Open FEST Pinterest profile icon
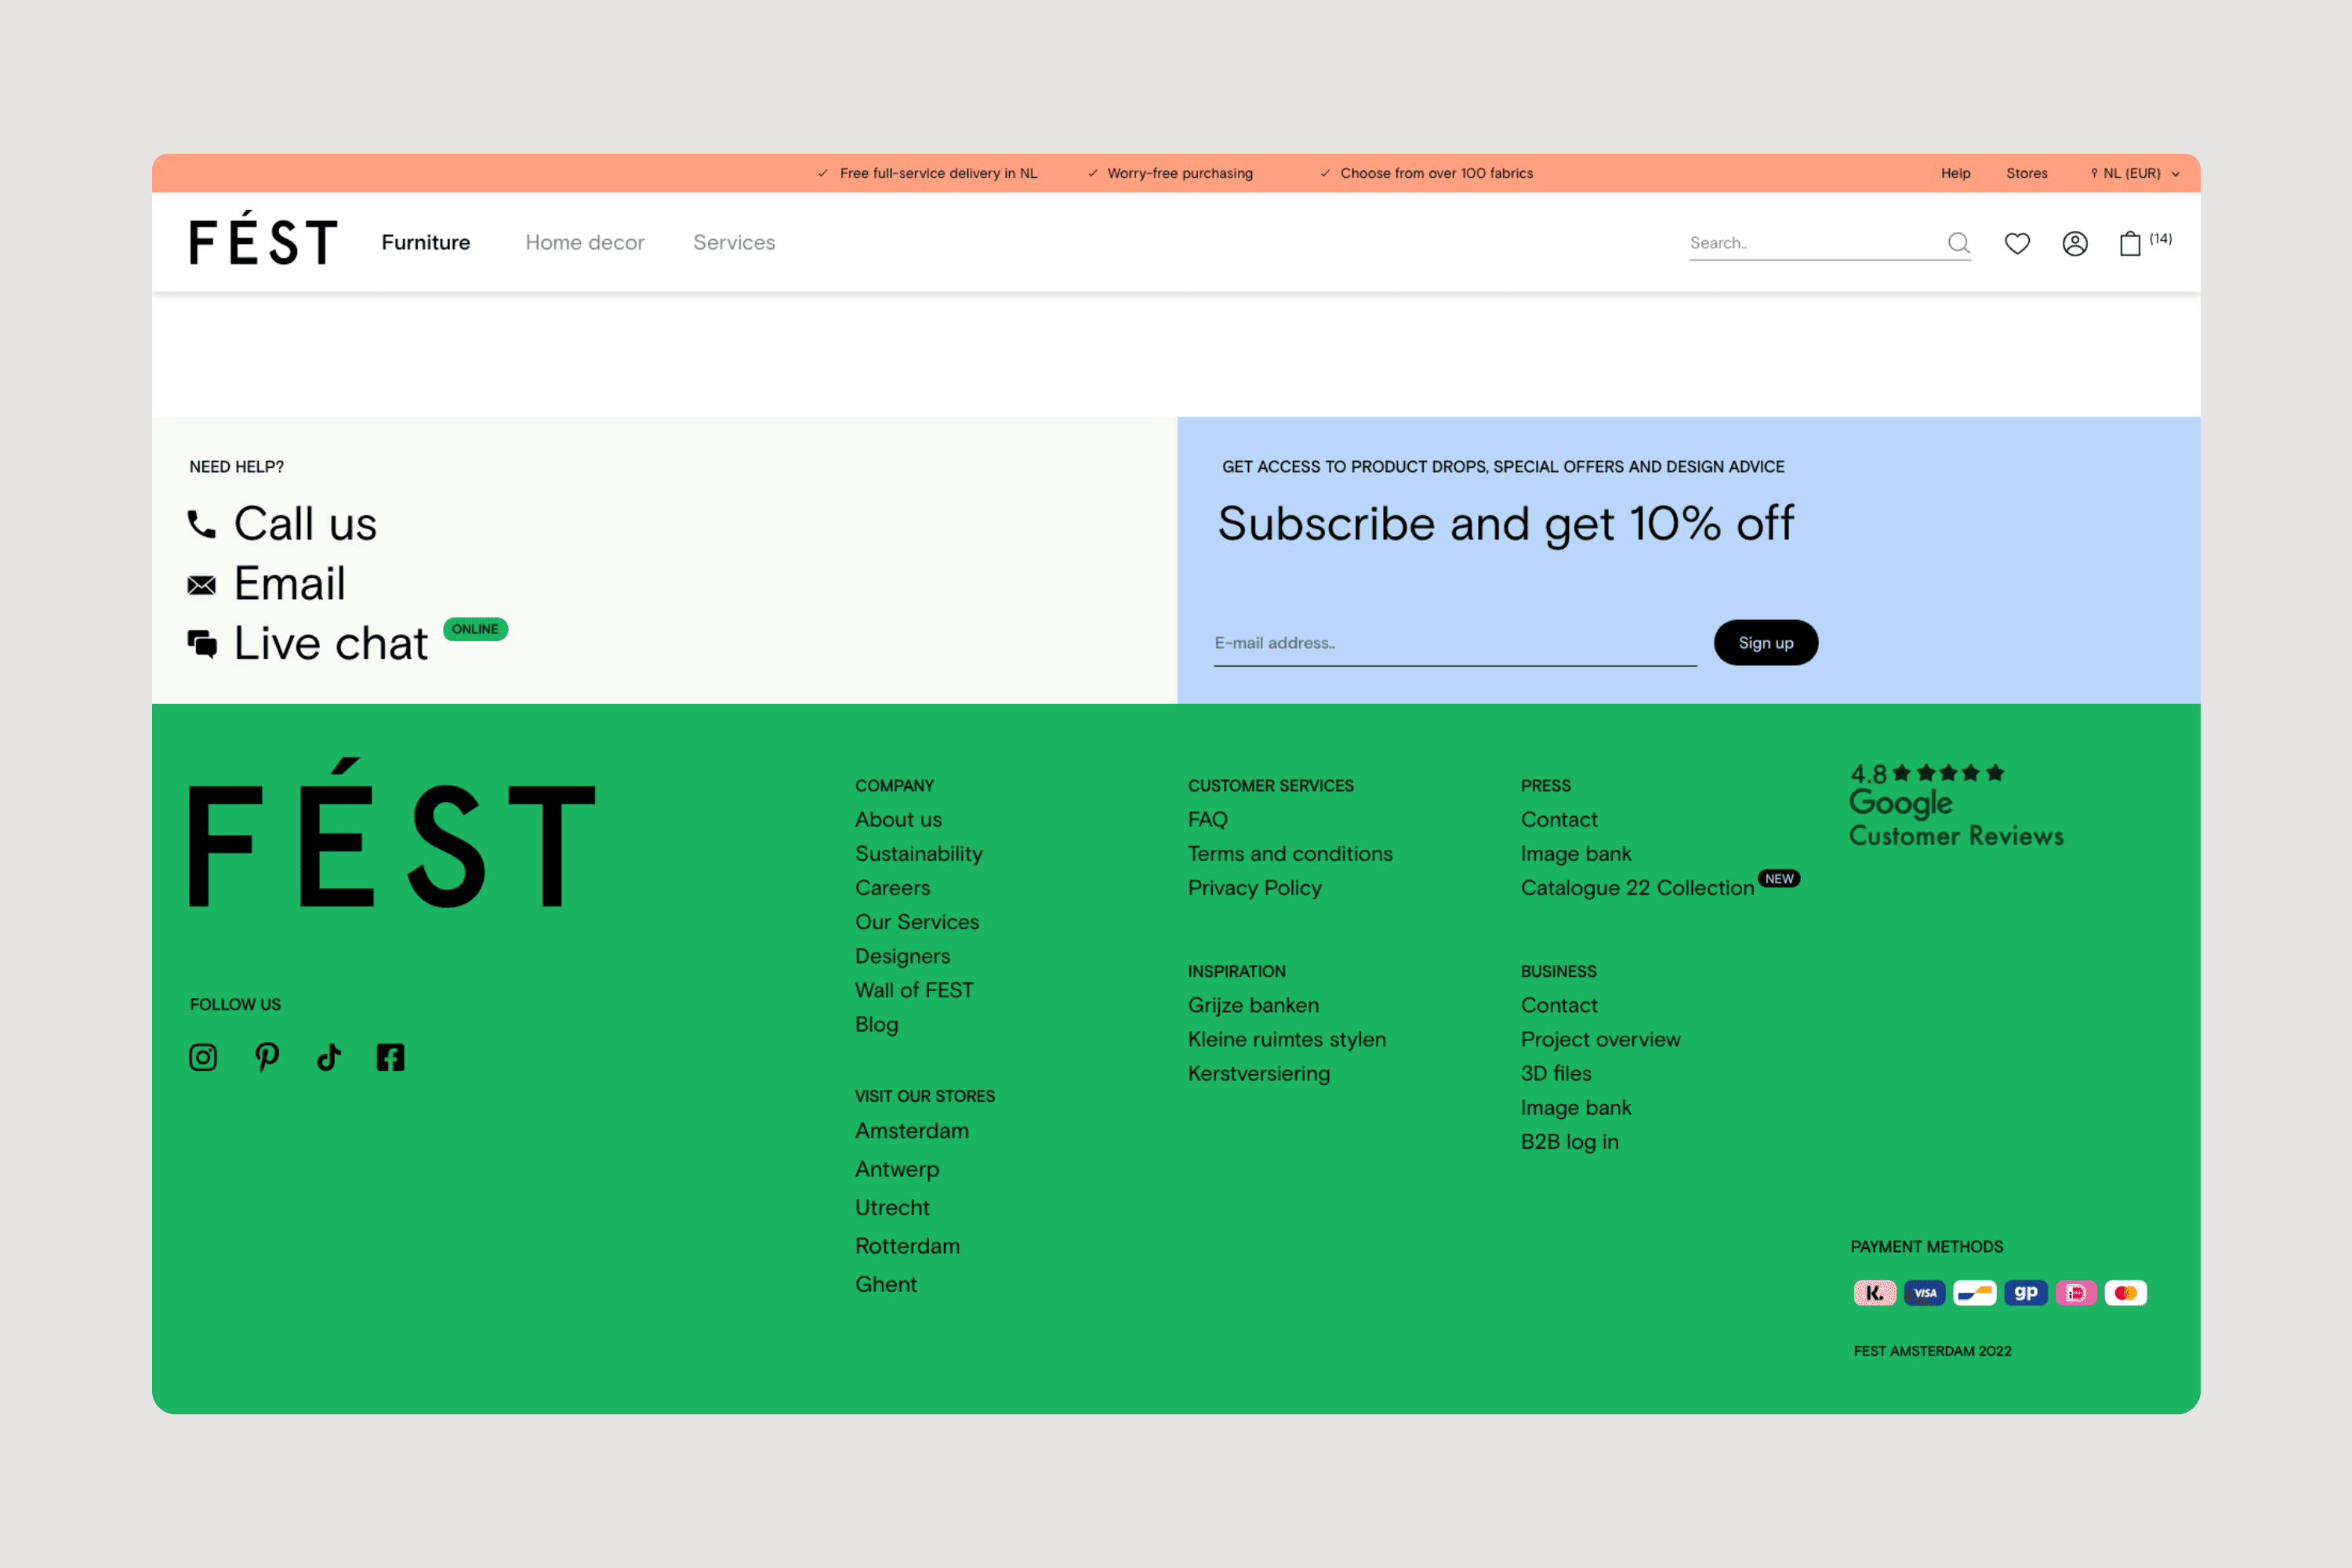This screenshot has height=1568, width=2352. (267, 1057)
